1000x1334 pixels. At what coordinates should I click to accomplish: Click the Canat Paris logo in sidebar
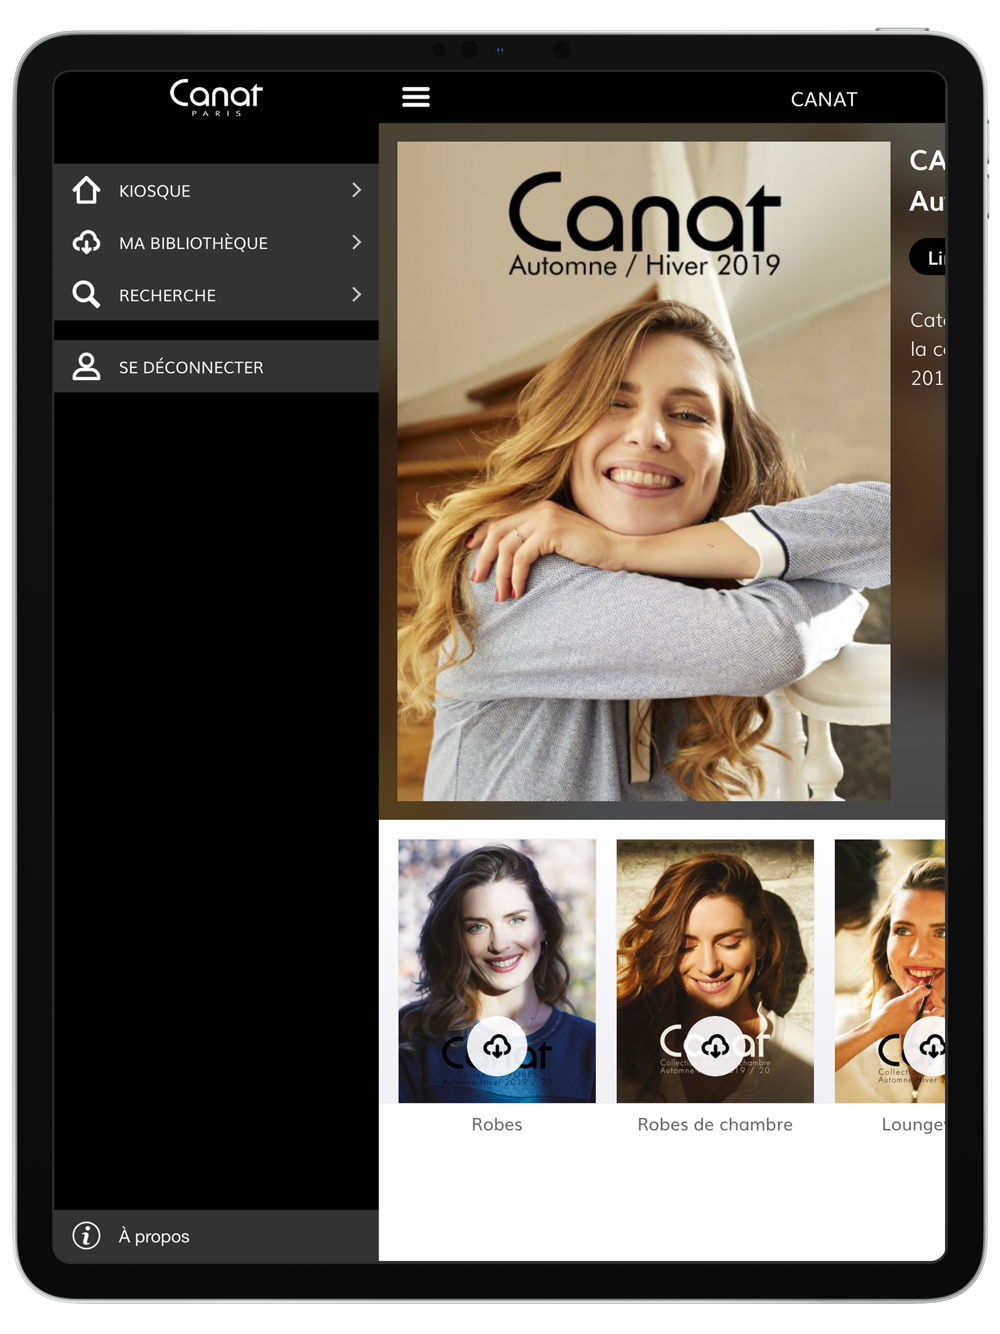tap(216, 98)
